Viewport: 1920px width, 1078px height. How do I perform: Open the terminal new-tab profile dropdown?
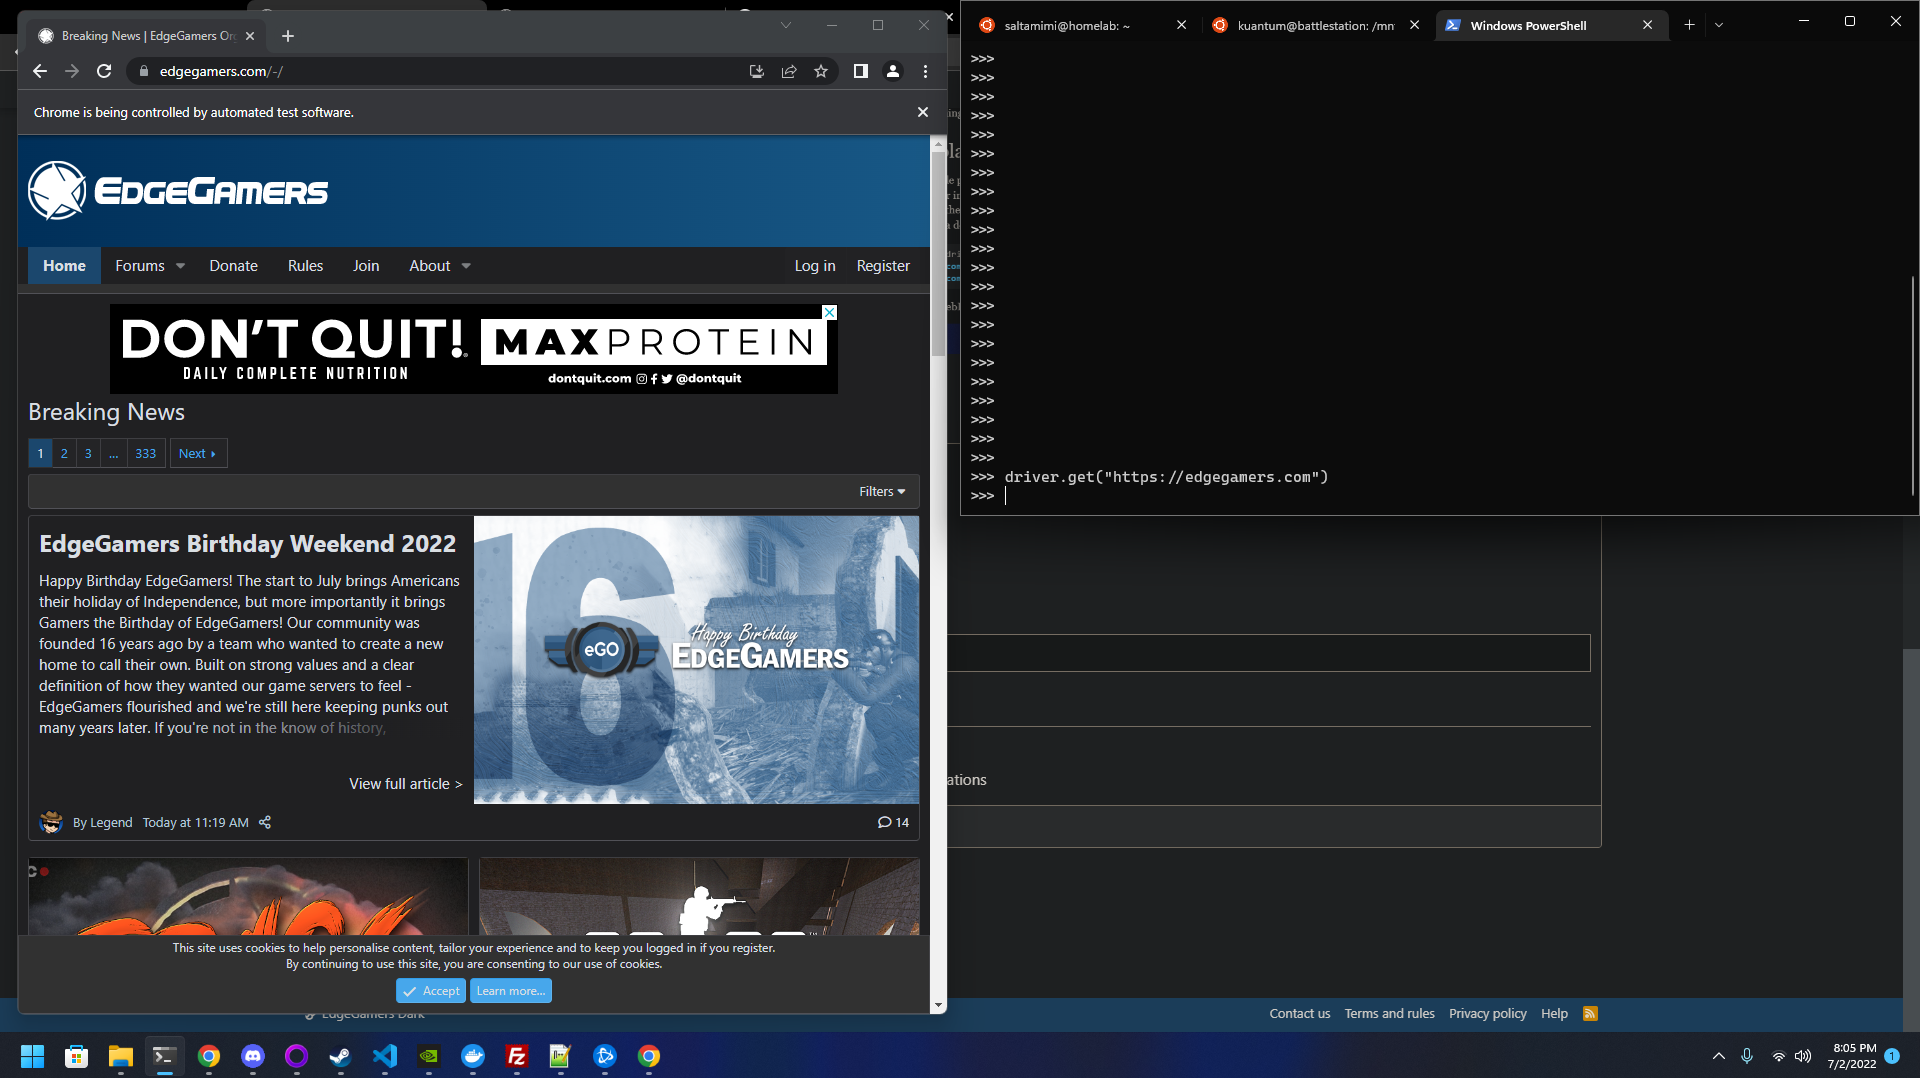1719,25
